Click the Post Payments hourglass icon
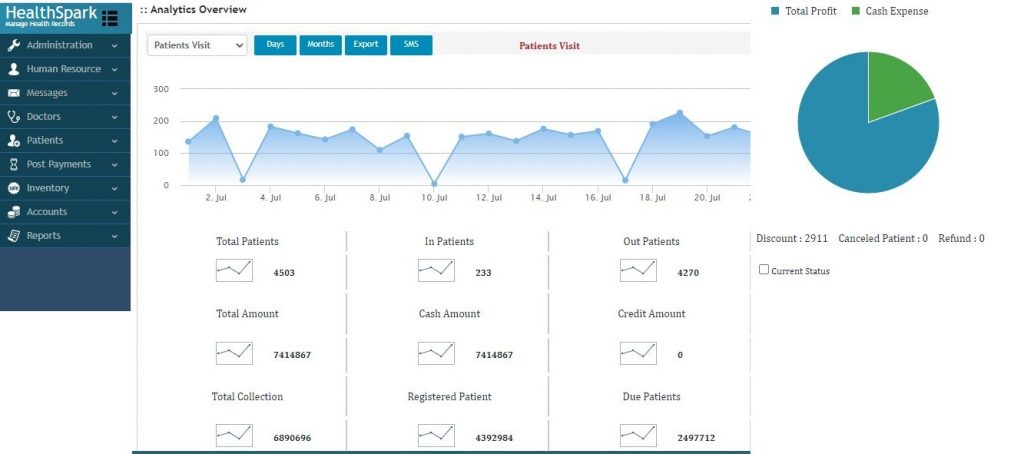Screen dimensions: 1024x454 (14, 165)
